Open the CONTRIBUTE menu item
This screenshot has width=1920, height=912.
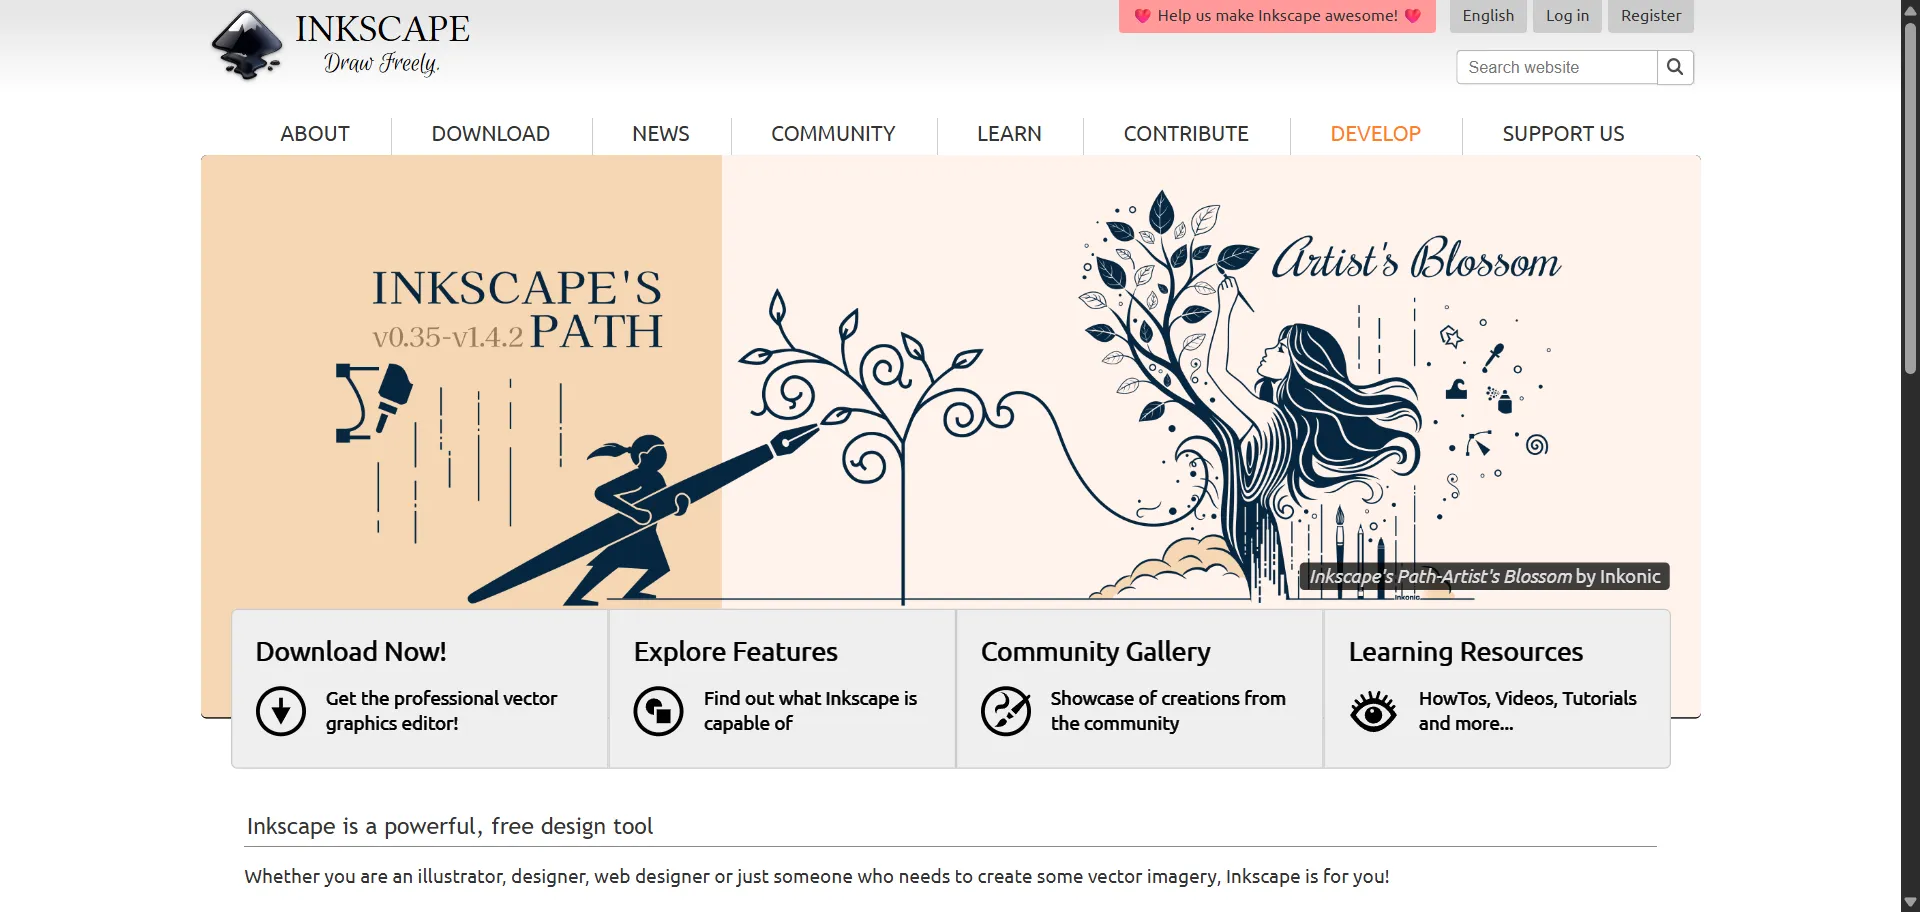tap(1185, 133)
